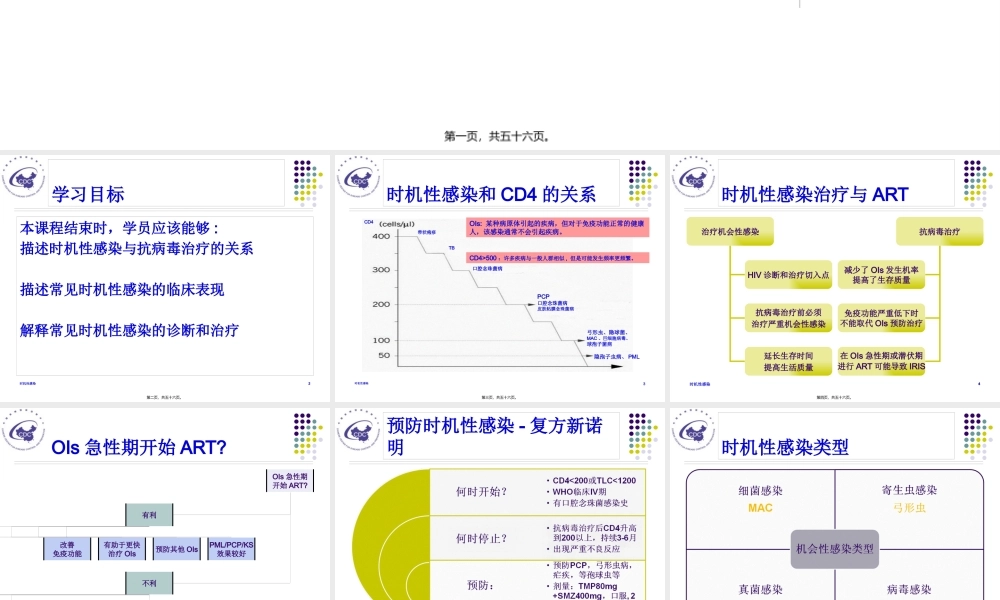This screenshot has width=1000, height=600.
Task: Click the slide title 时机性感染和 CD4 的关系
Action: click(491, 194)
